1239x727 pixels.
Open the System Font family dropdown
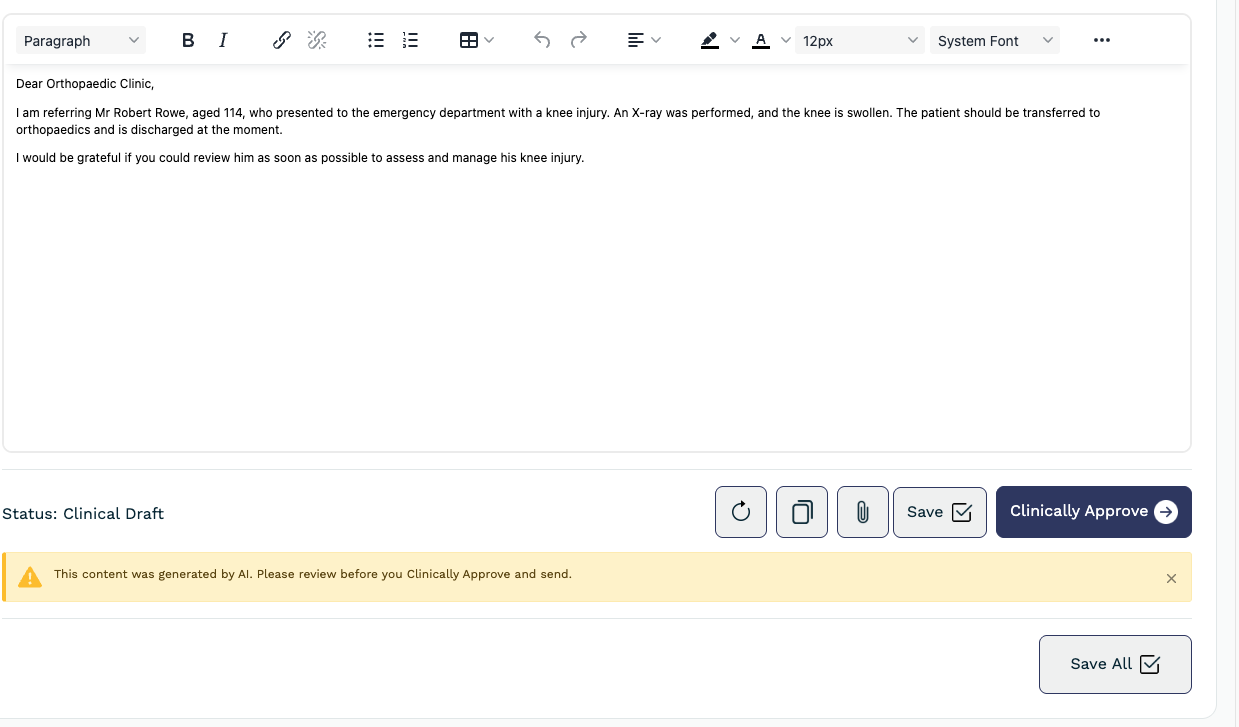[x=994, y=41]
